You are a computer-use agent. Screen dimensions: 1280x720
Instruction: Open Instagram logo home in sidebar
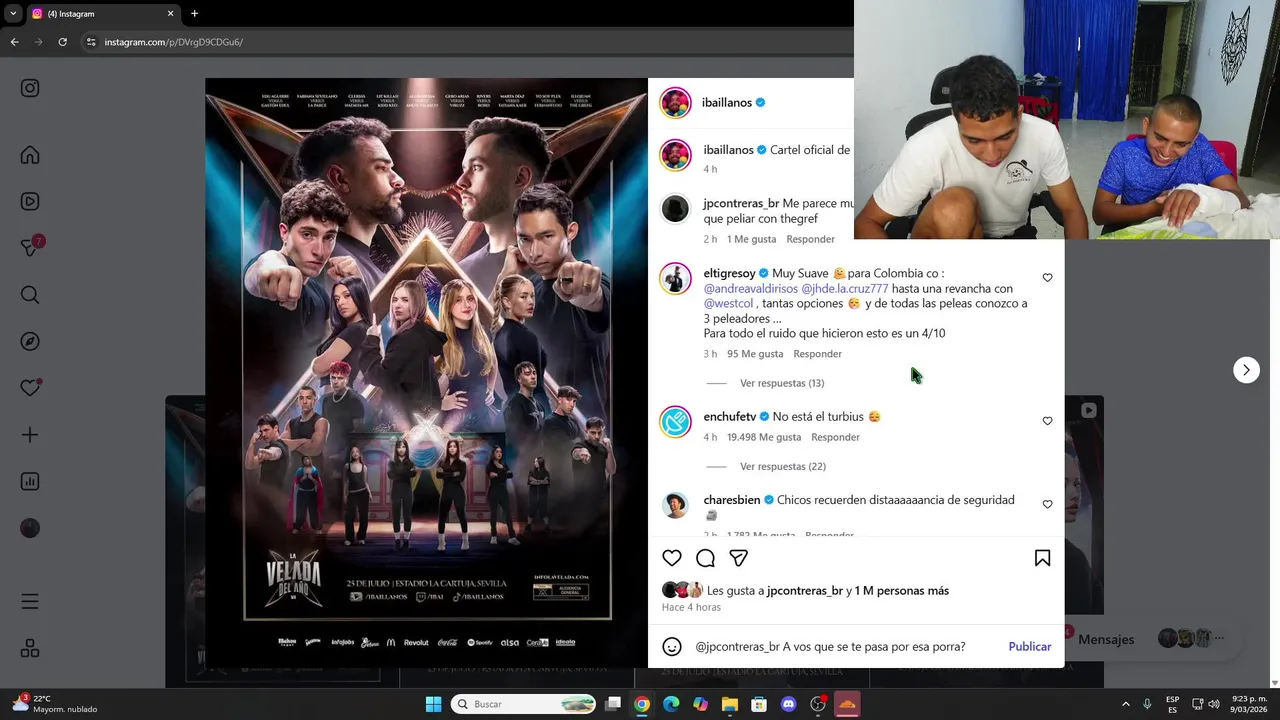[30, 88]
